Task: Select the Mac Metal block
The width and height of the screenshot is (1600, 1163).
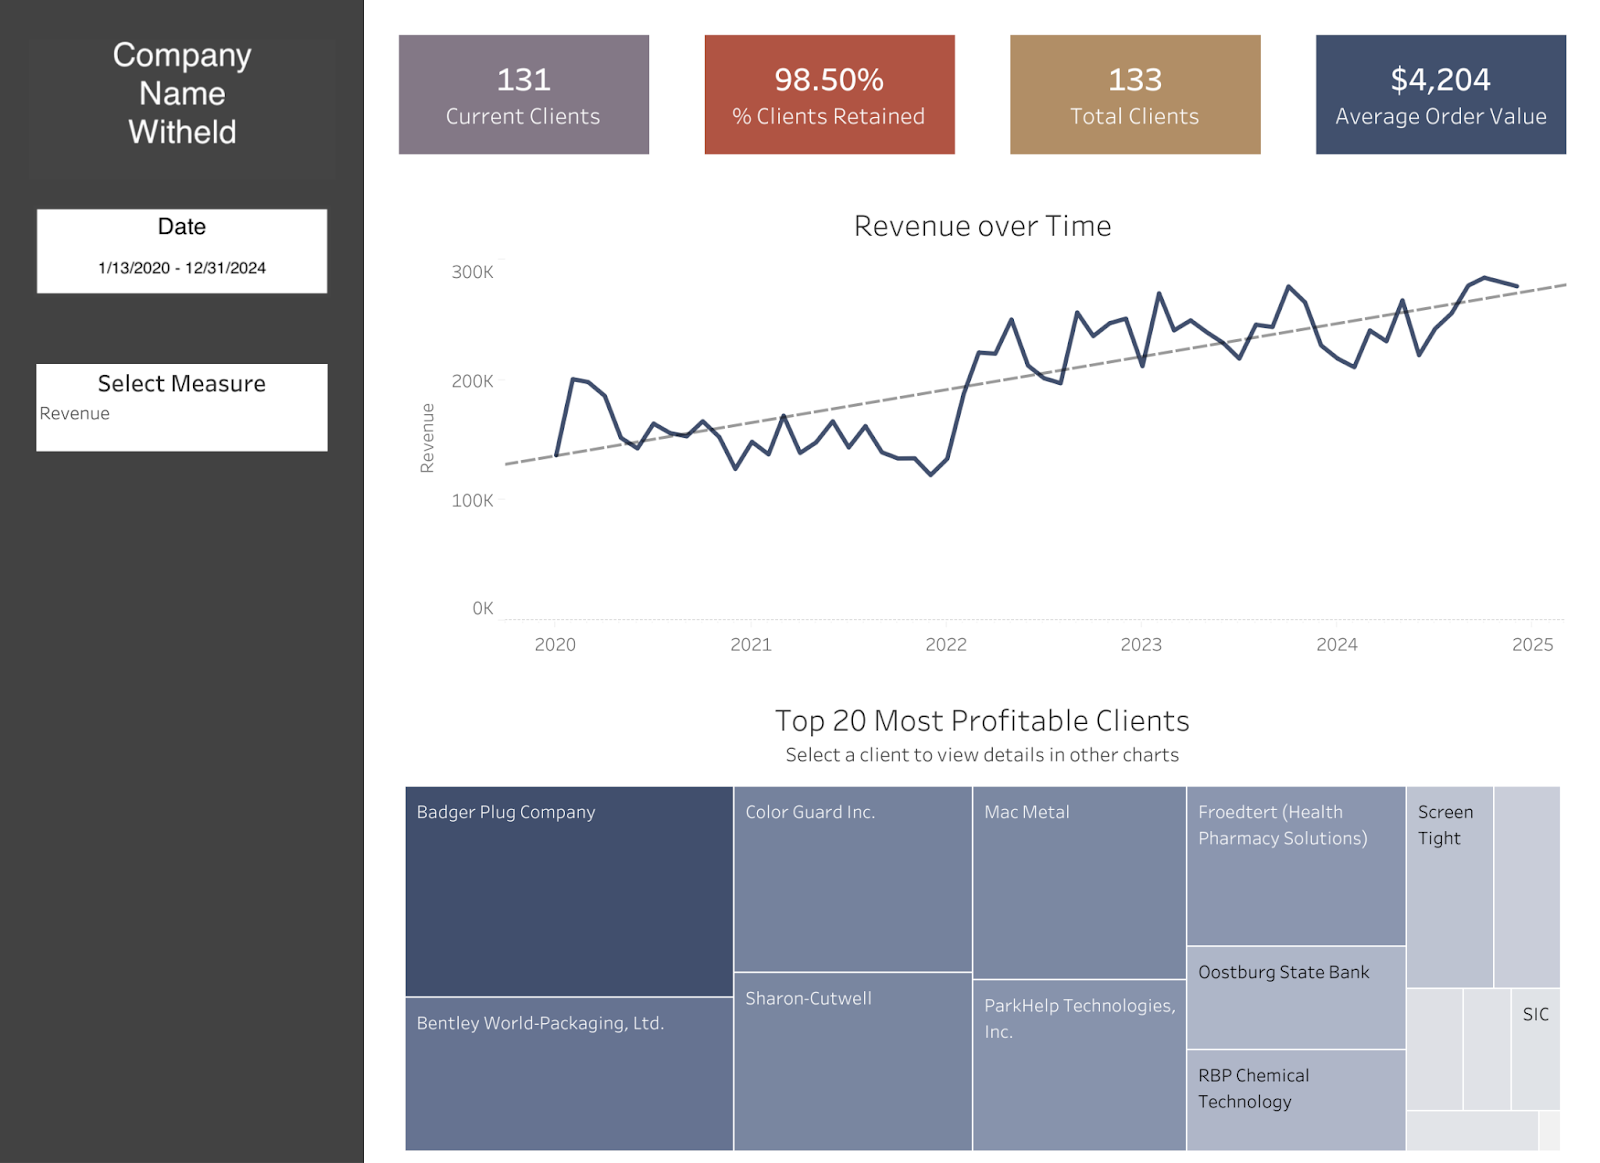Action: (x=1078, y=883)
